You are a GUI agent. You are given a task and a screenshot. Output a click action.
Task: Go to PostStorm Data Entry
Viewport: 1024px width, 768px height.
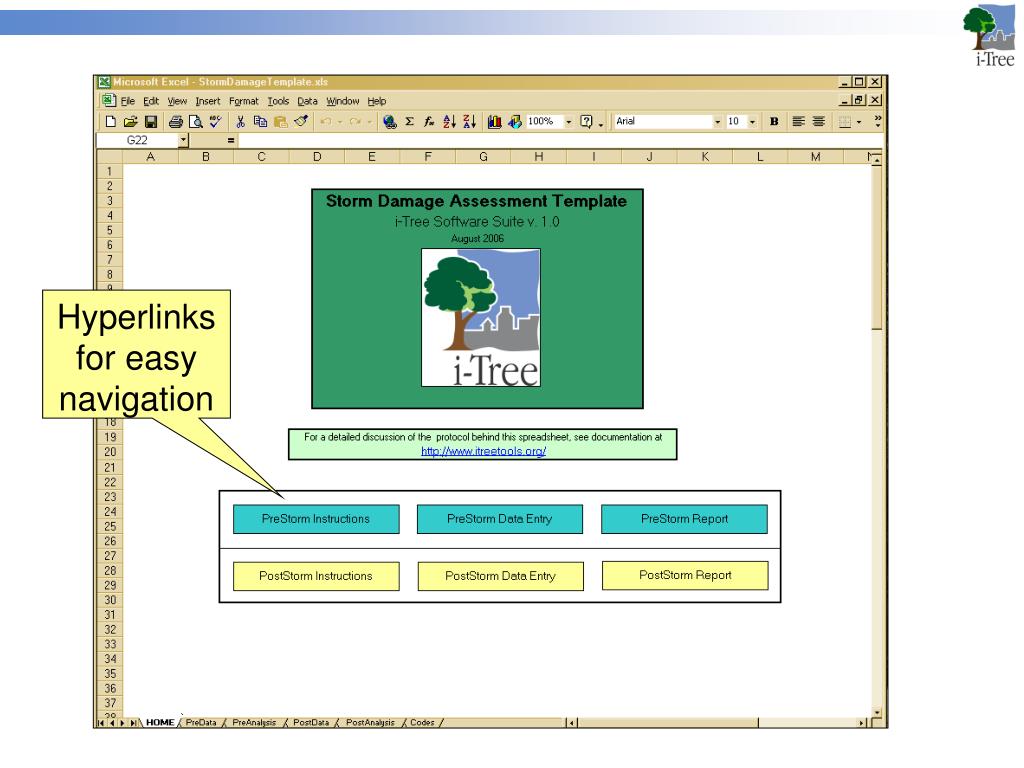pyautogui.click(x=500, y=576)
